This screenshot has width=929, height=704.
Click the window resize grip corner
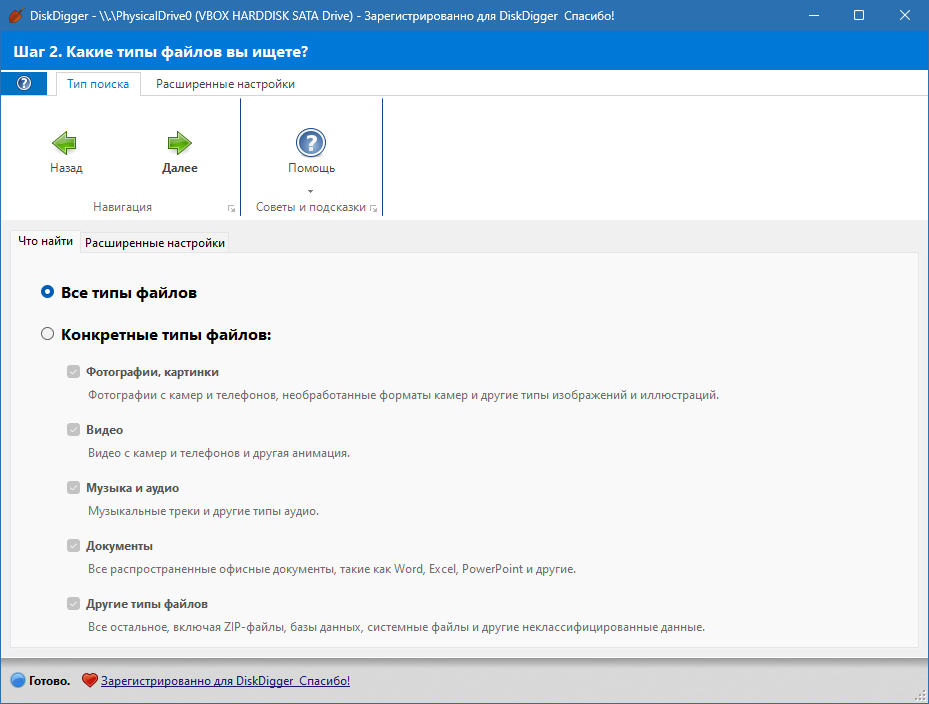point(920,695)
